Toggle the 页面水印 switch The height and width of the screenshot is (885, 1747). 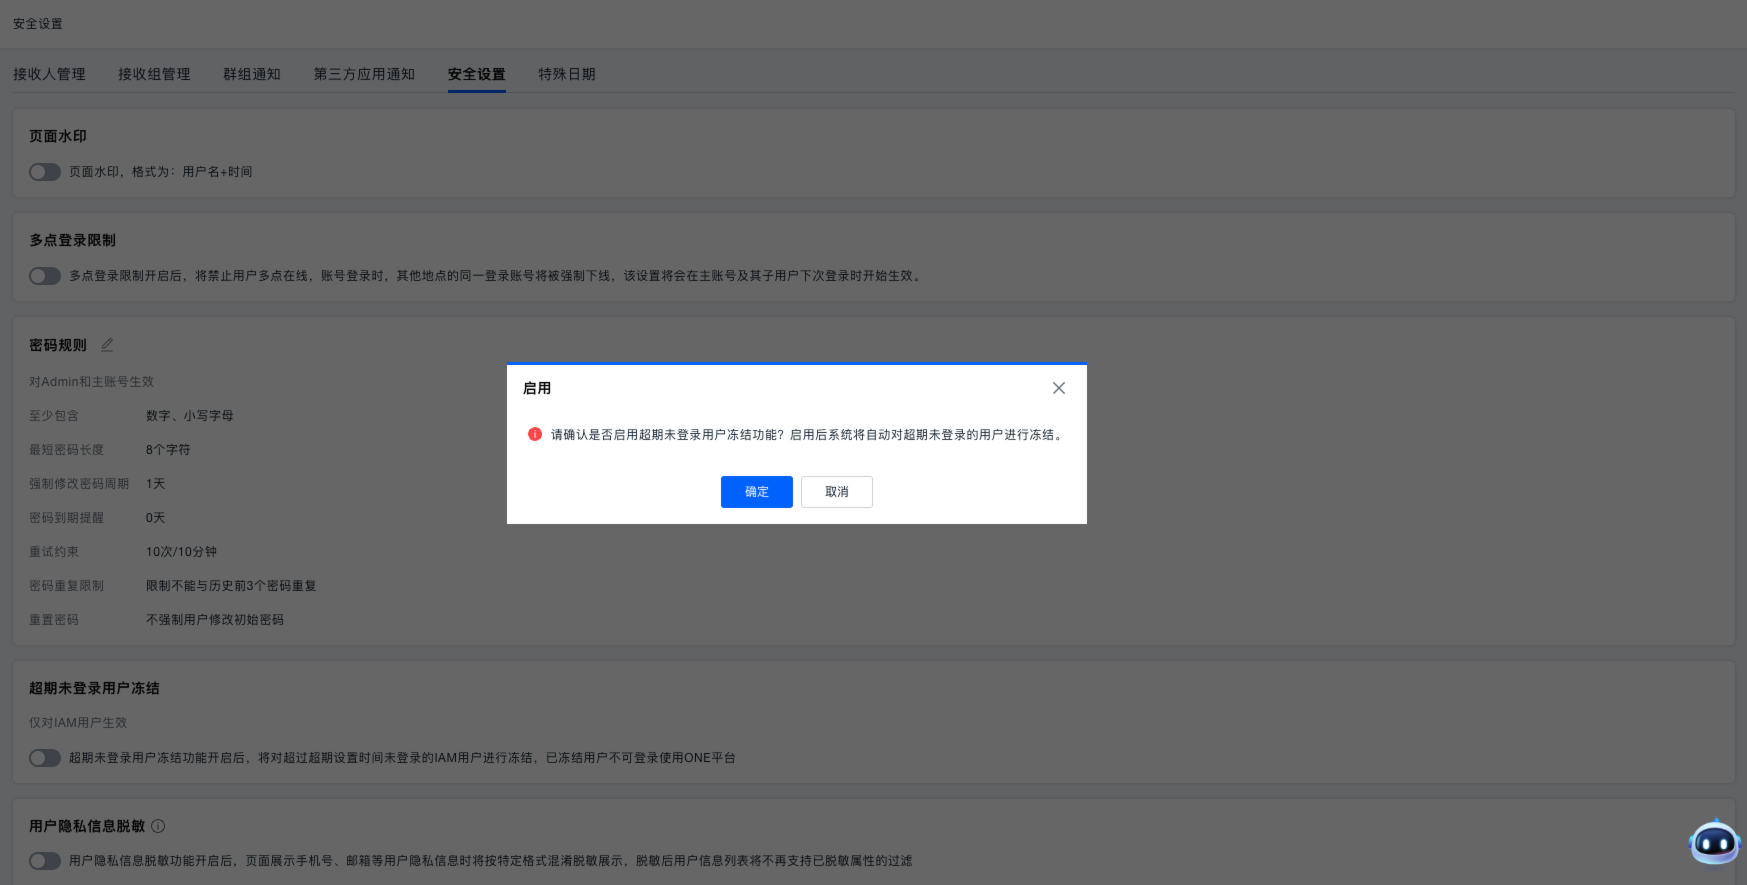[45, 172]
